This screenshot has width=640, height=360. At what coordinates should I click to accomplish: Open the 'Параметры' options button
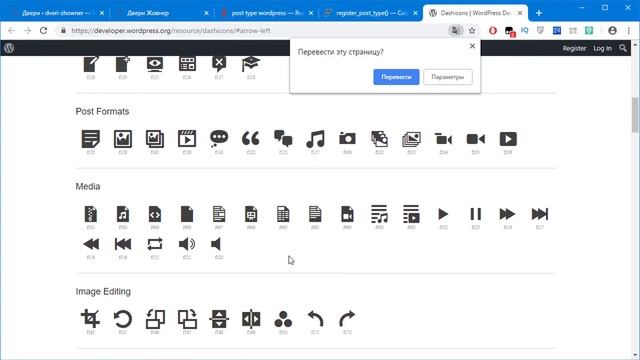pyautogui.click(x=448, y=77)
